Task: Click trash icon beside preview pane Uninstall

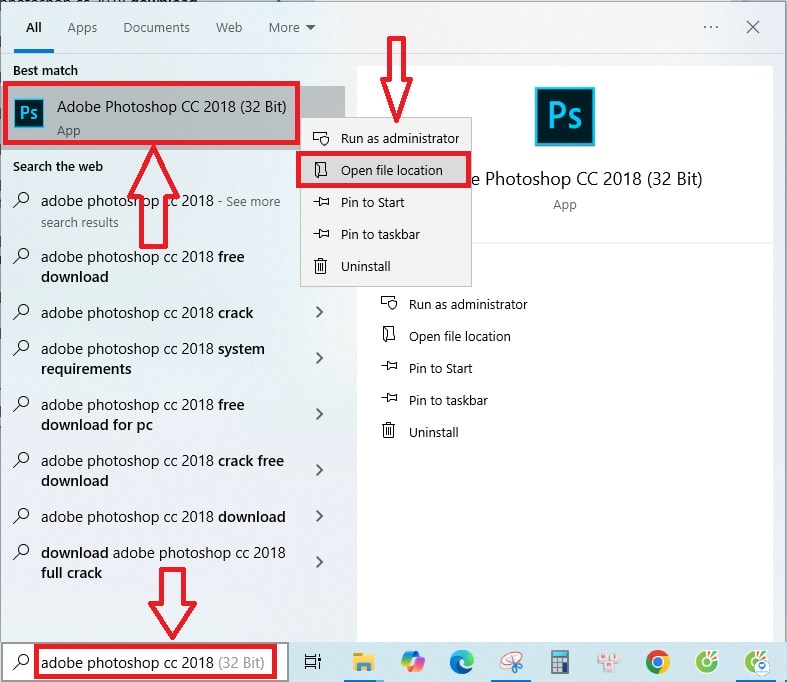Action: (388, 431)
